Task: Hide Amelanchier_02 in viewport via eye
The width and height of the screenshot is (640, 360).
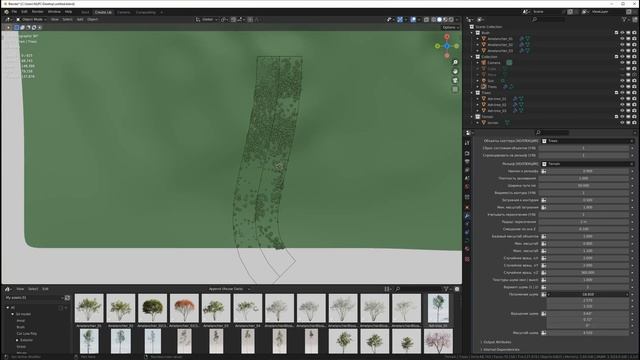Action: 622,44
